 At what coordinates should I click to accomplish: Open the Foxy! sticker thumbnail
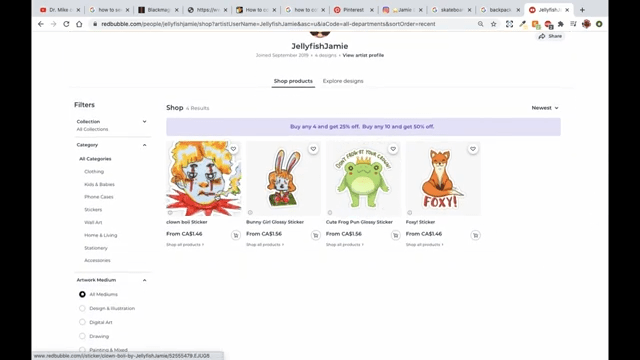click(x=443, y=178)
